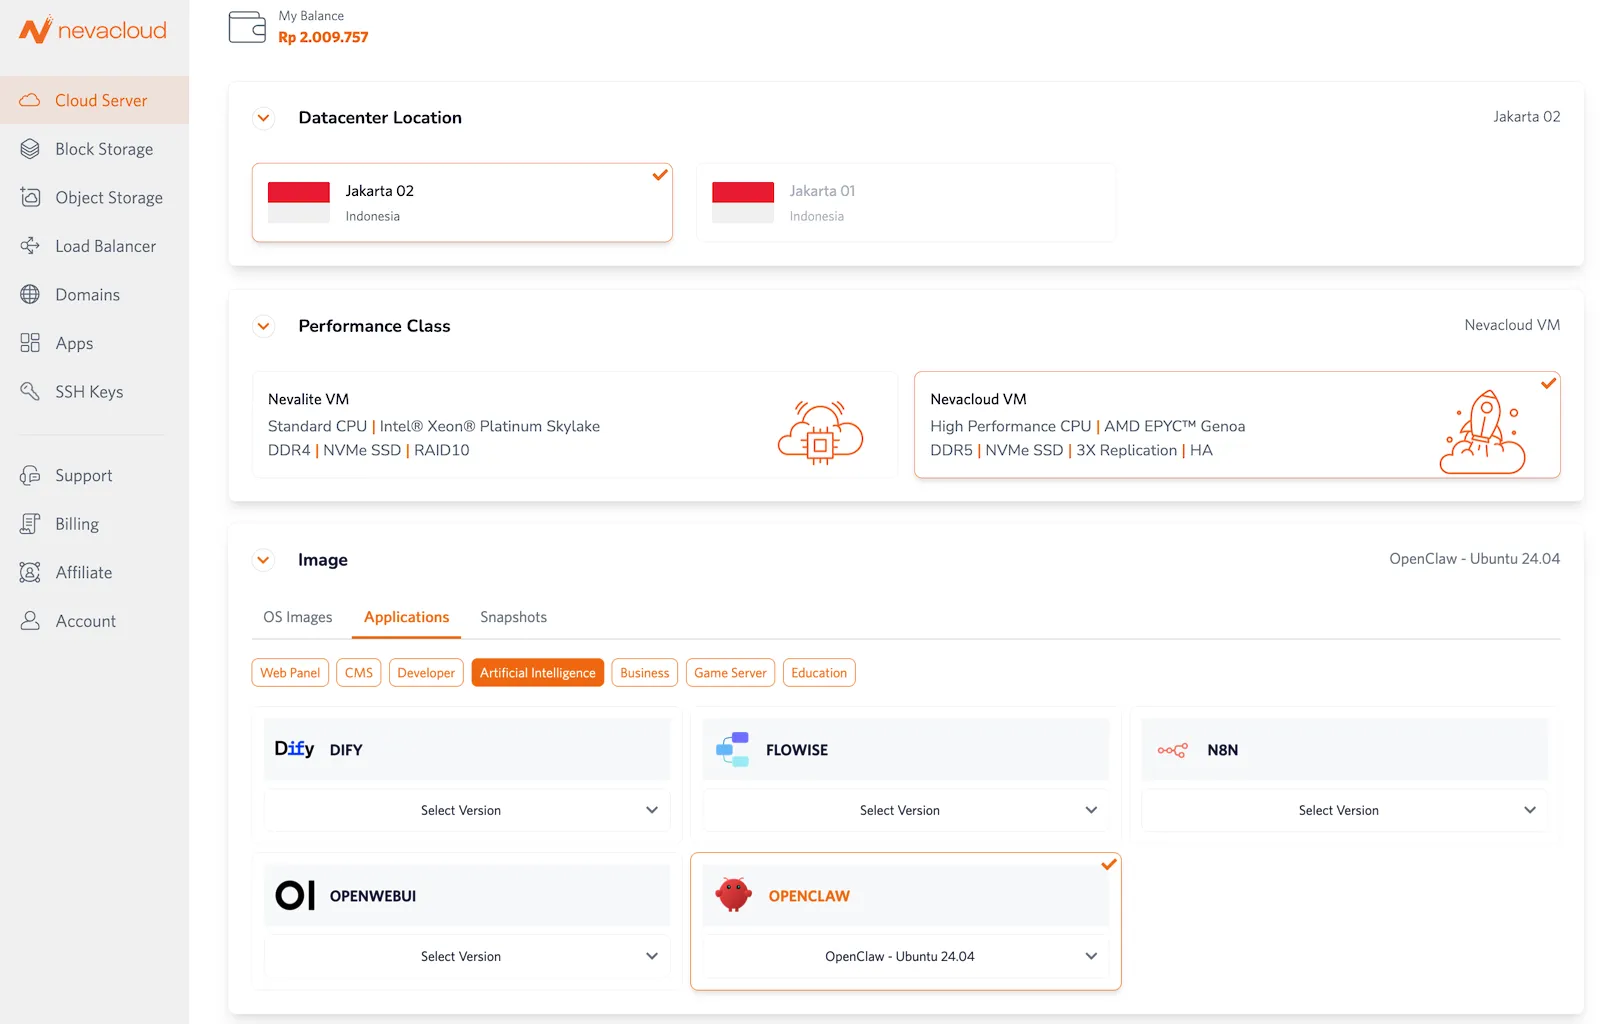Open the Apps sidebar icon
The height and width of the screenshot is (1024, 1600).
(31, 342)
